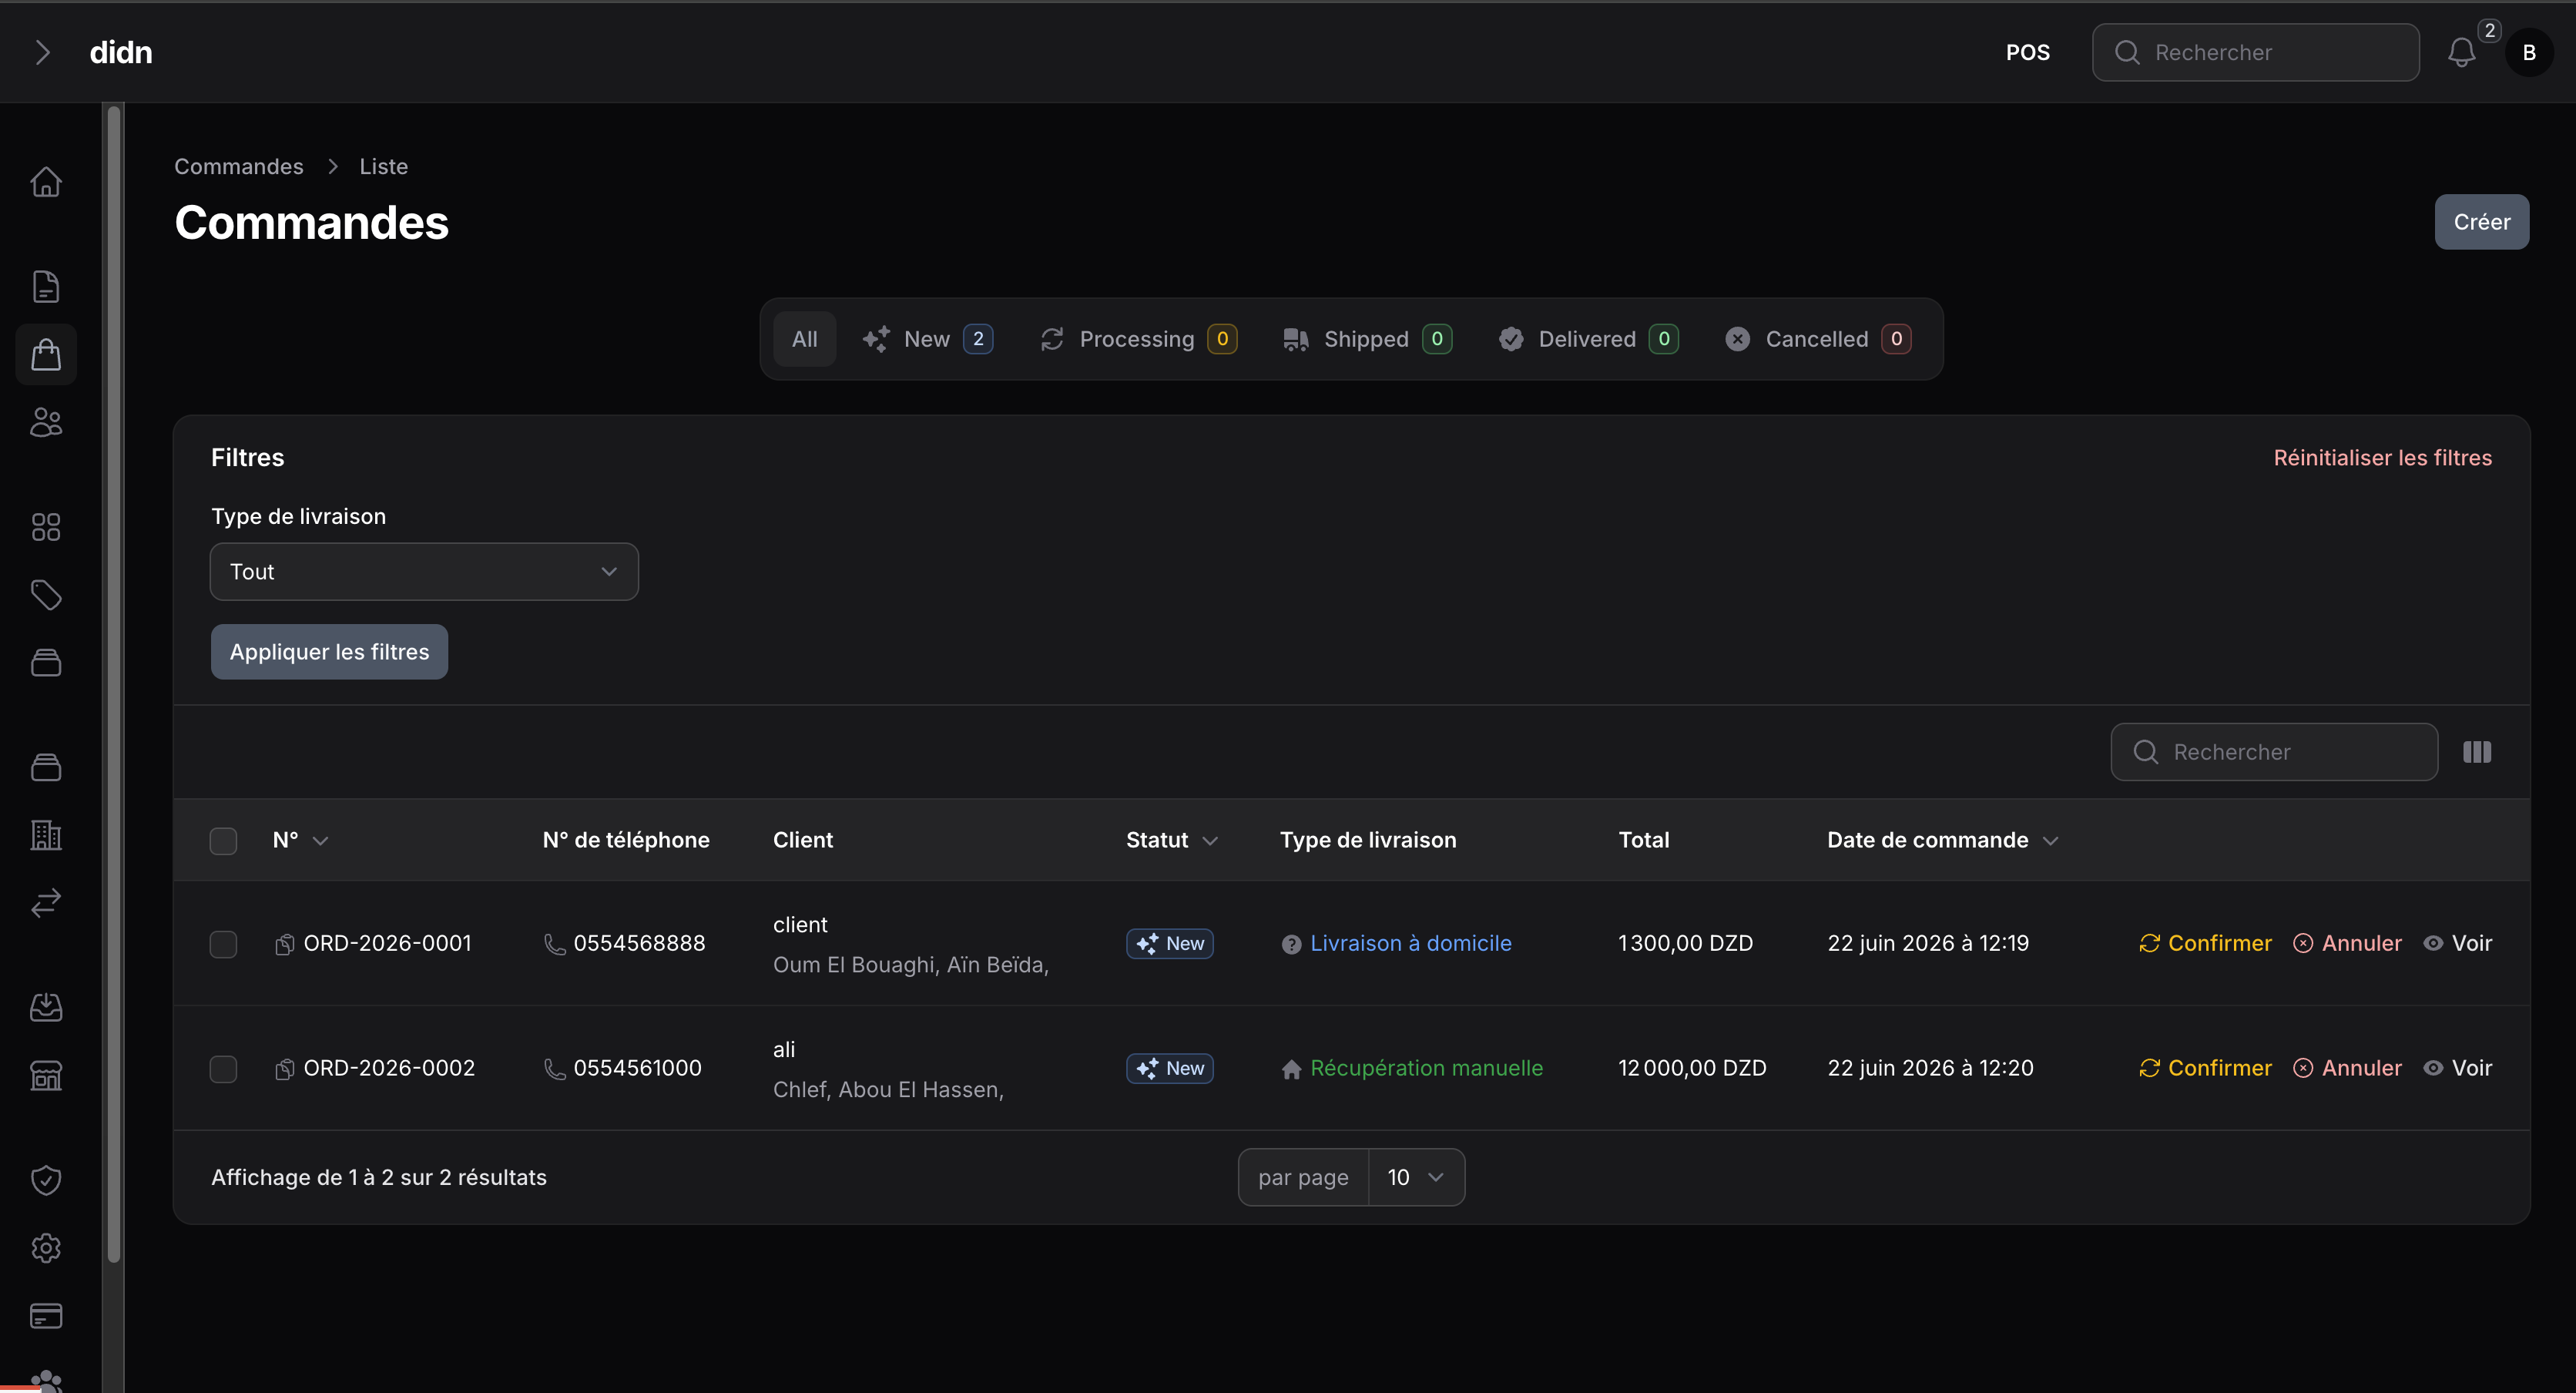The height and width of the screenshot is (1393, 2576).
Task: Open the user avatar B menu
Action: click(x=2529, y=52)
